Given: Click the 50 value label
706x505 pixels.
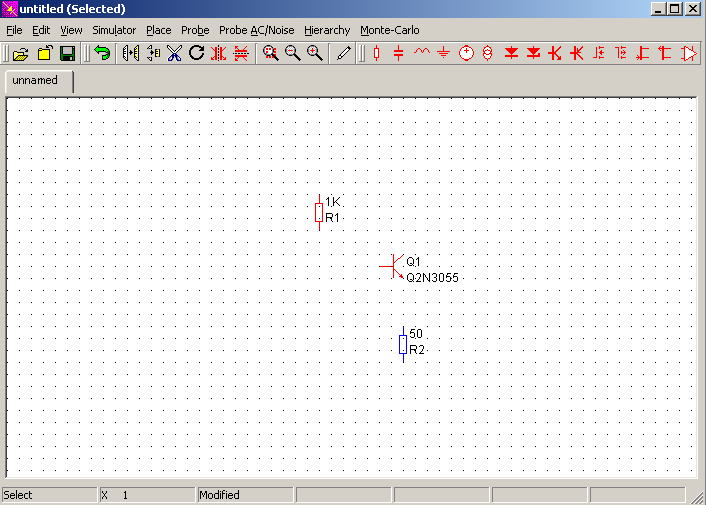Looking at the screenshot, I should [416, 334].
